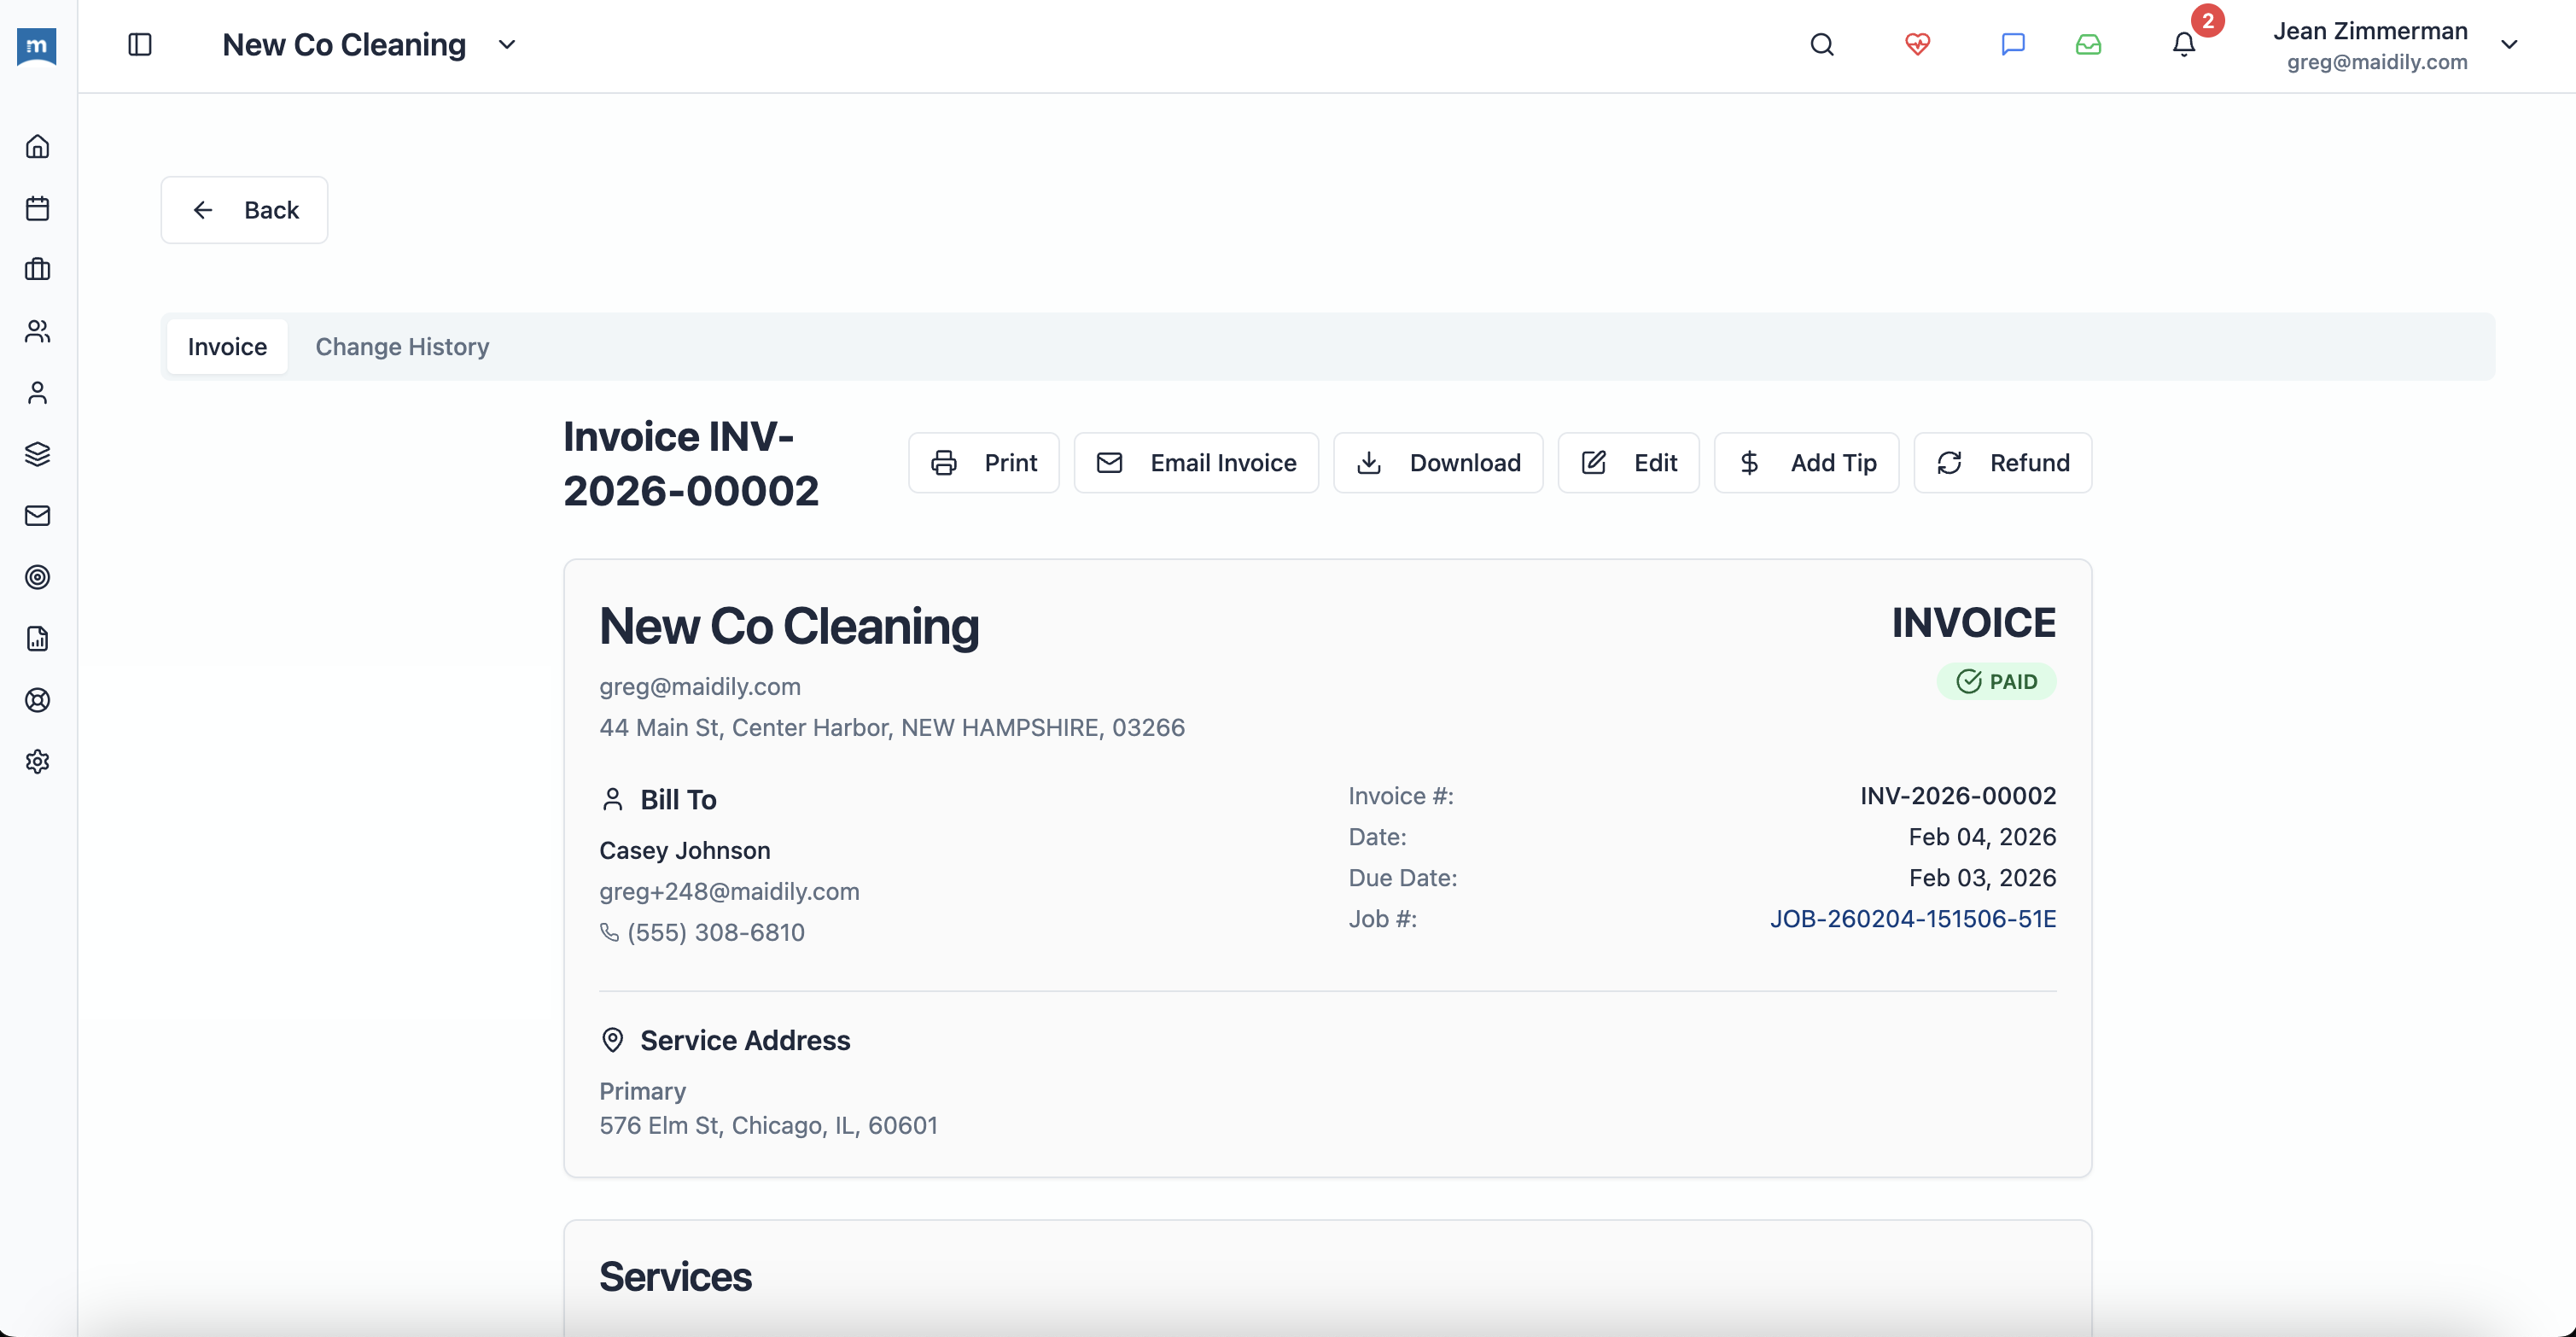The image size is (2576, 1337).
Task: Open job JOB-260204-151506-51E link
Action: (x=1913, y=919)
